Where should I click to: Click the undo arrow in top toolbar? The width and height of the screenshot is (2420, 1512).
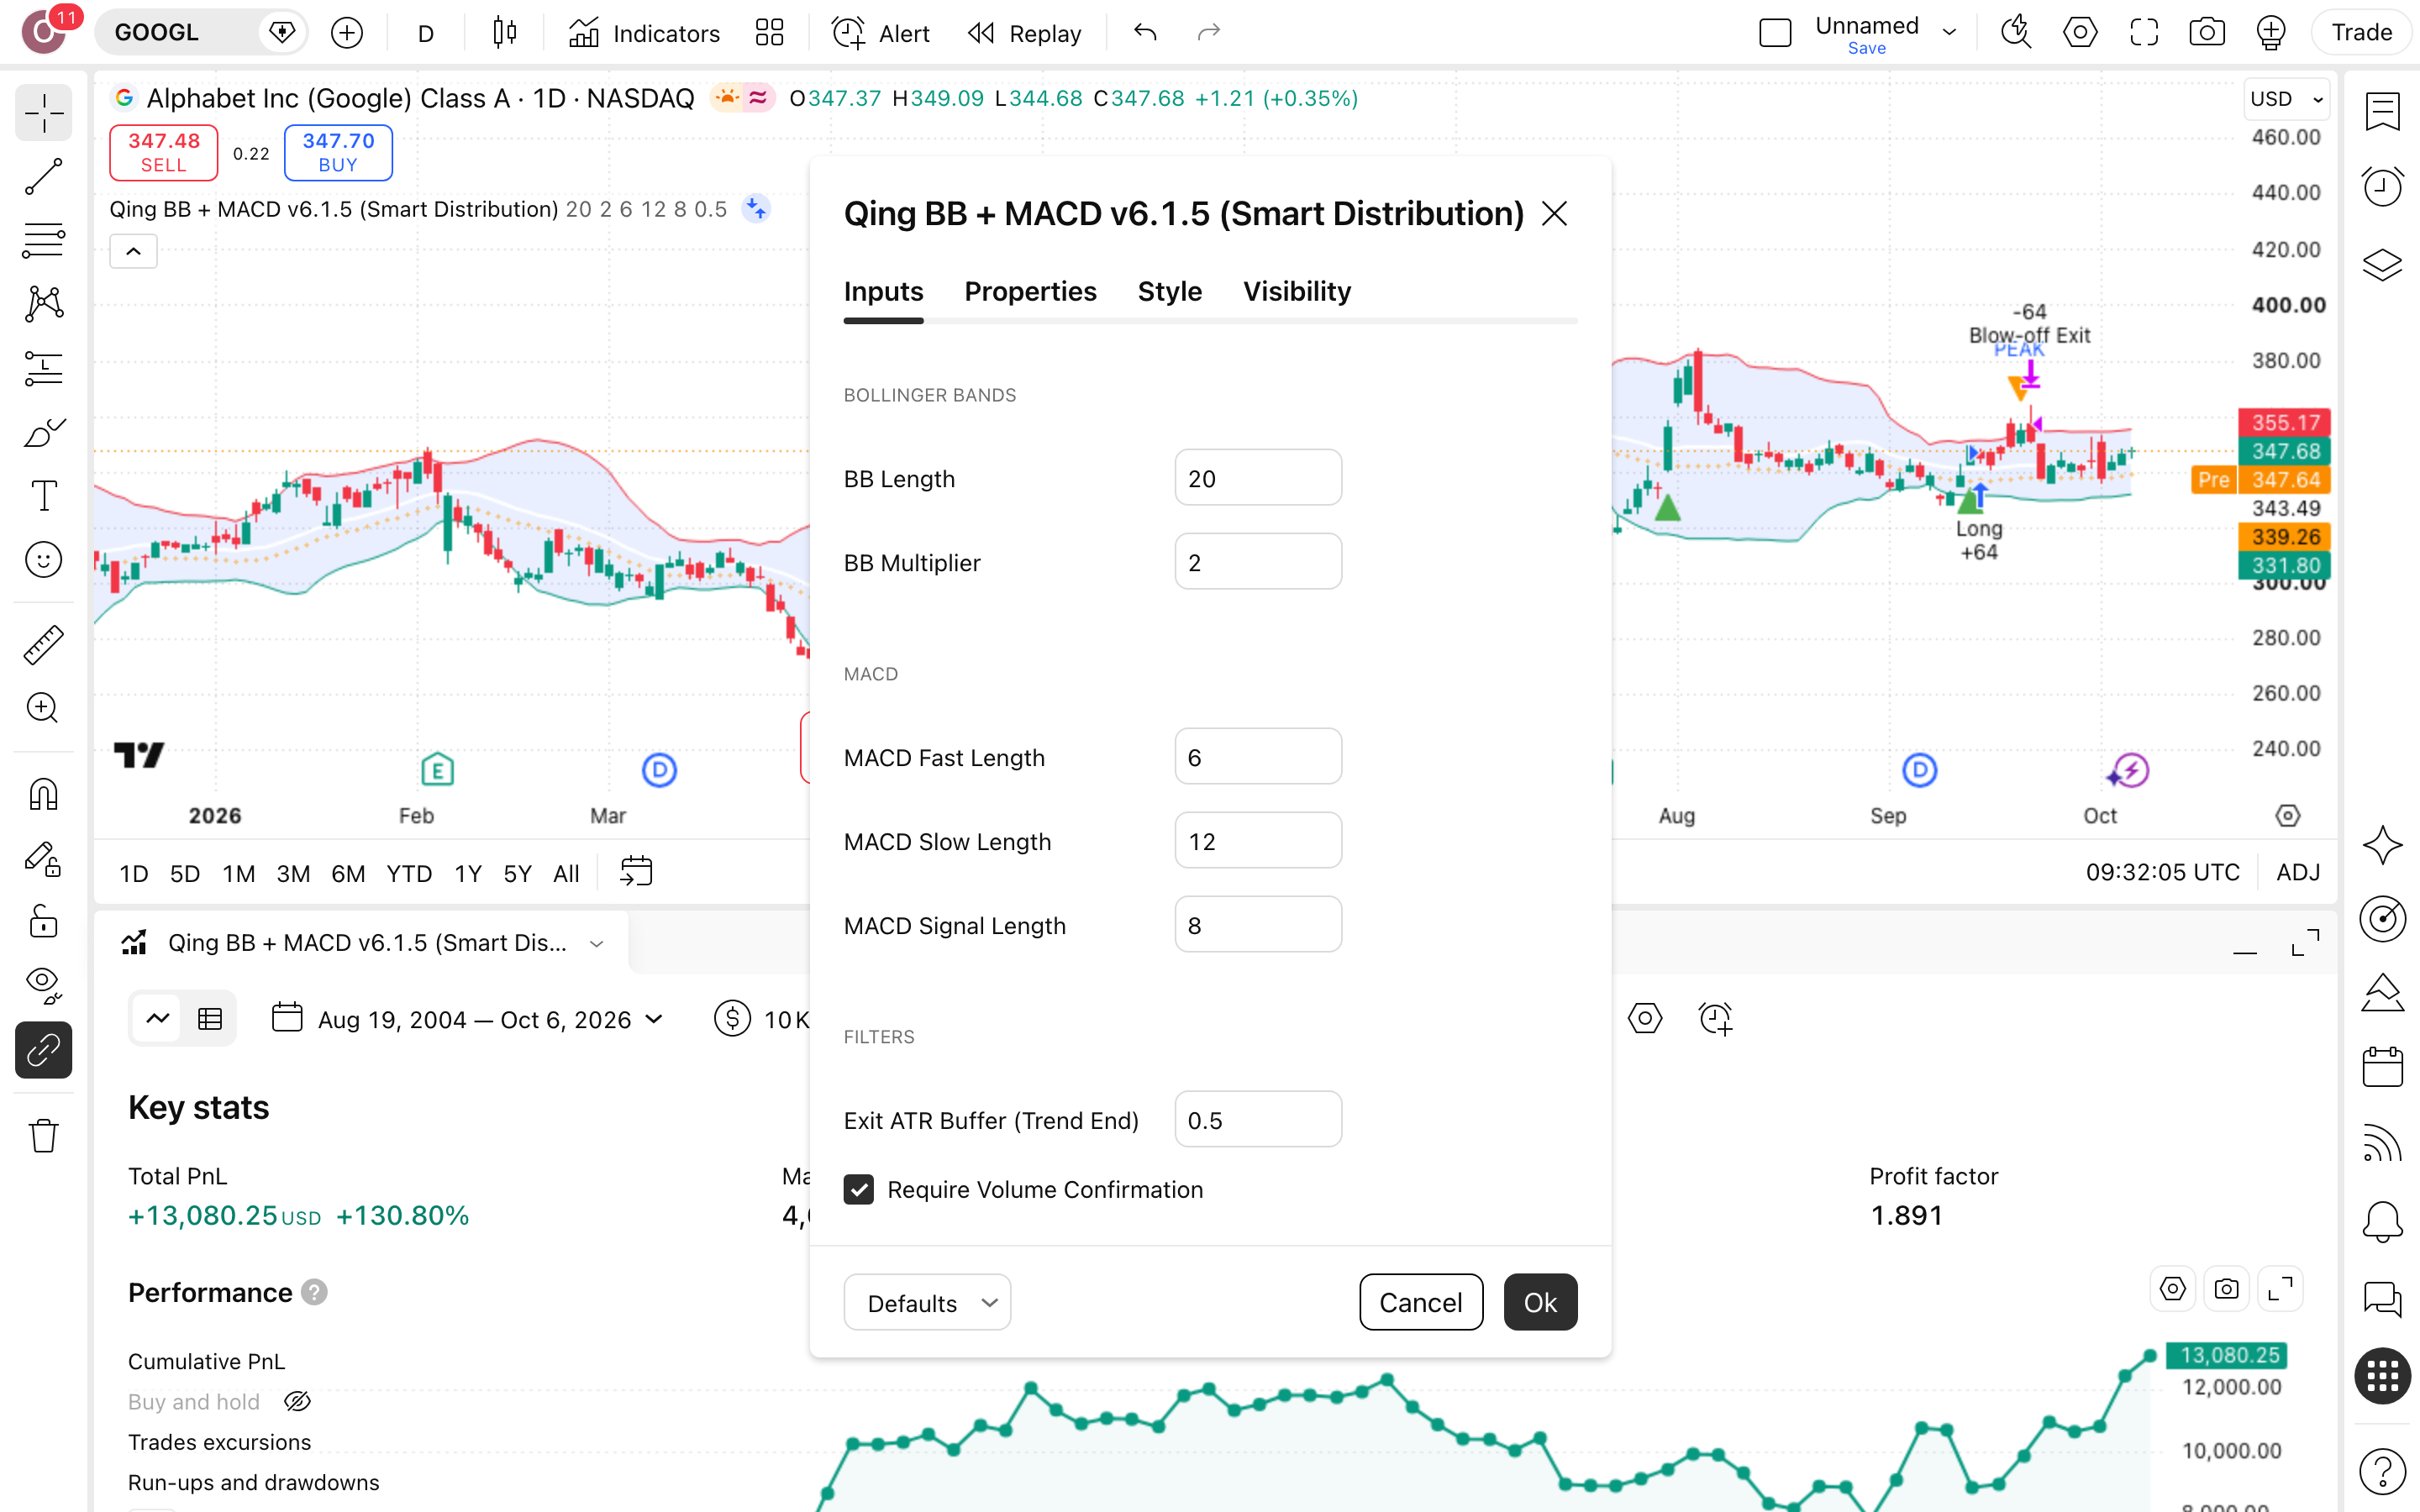pyautogui.click(x=1145, y=33)
